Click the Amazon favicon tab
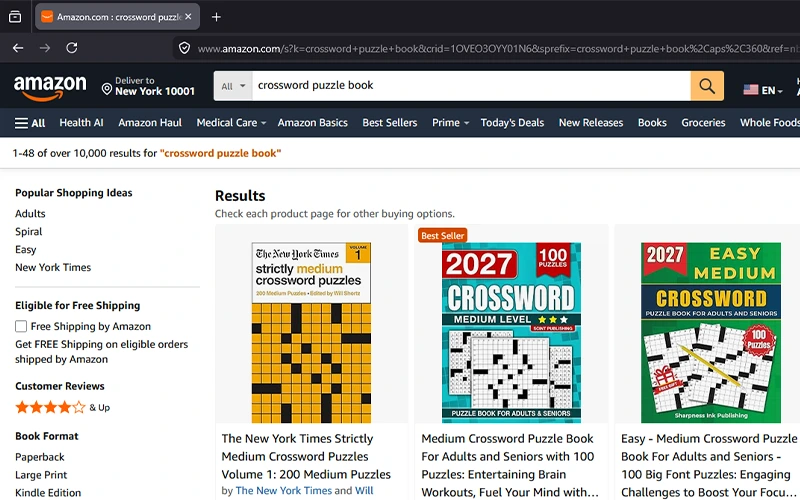The width and height of the screenshot is (800, 500). click(47, 17)
